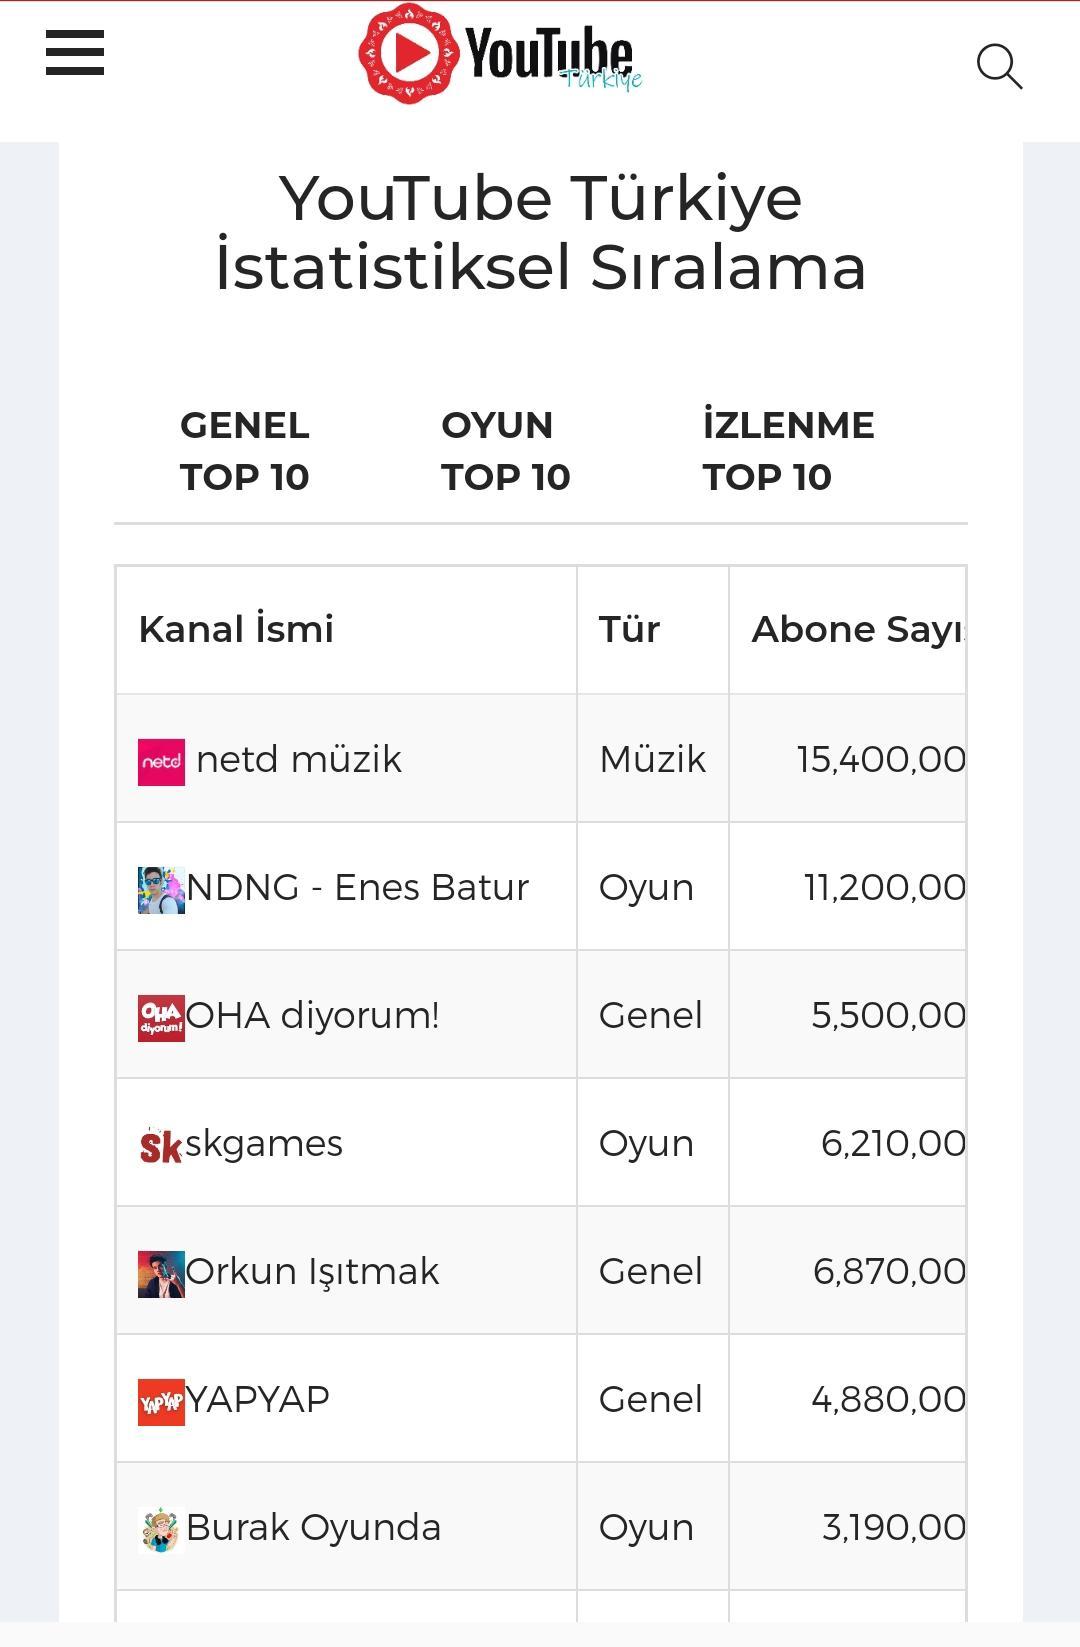This screenshot has height=1647, width=1080.
Task: Click the YAPYAP channel icon
Action: (161, 1402)
